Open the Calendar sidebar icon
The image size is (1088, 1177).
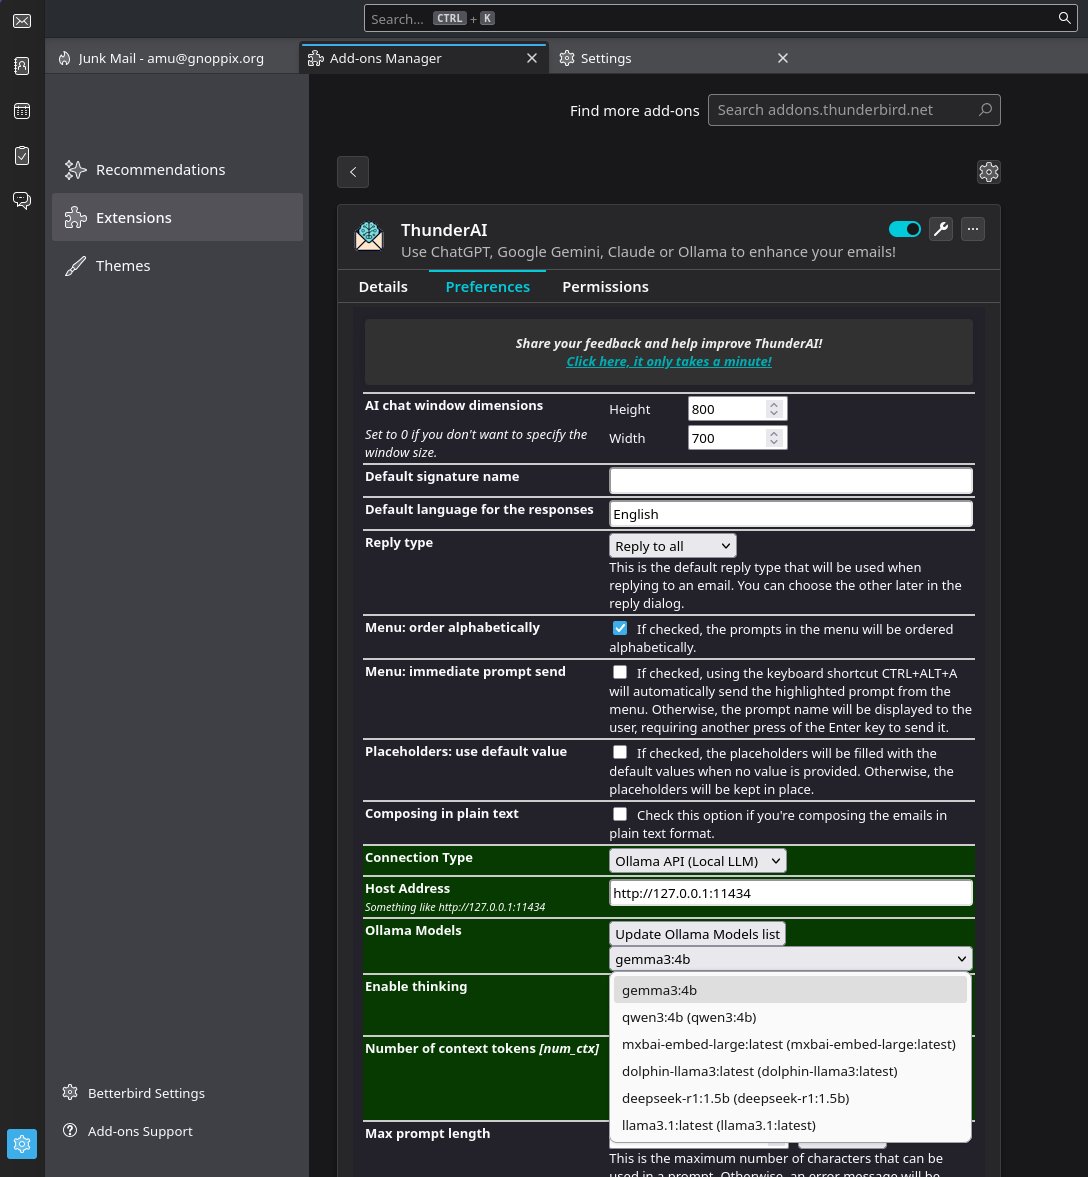pos(22,111)
